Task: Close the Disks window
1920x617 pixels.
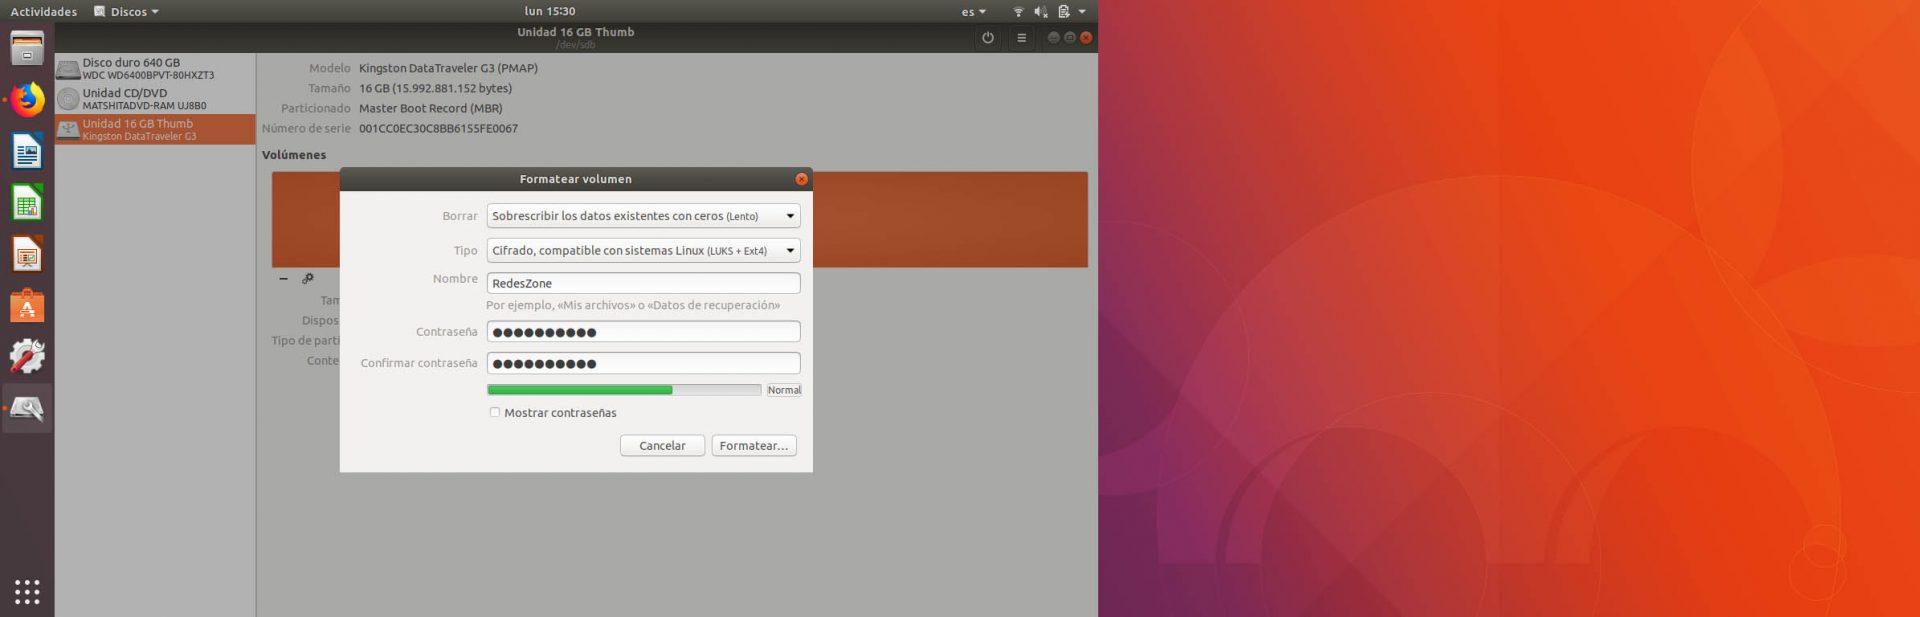Action: pyautogui.click(x=1086, y=37)
